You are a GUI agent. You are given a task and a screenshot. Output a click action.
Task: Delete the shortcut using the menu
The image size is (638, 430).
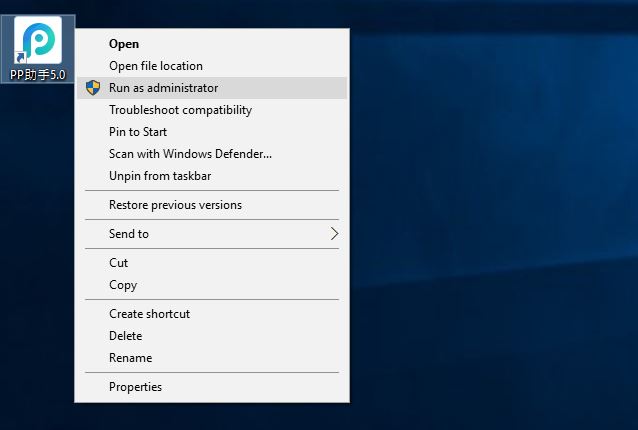click(126, 336)
